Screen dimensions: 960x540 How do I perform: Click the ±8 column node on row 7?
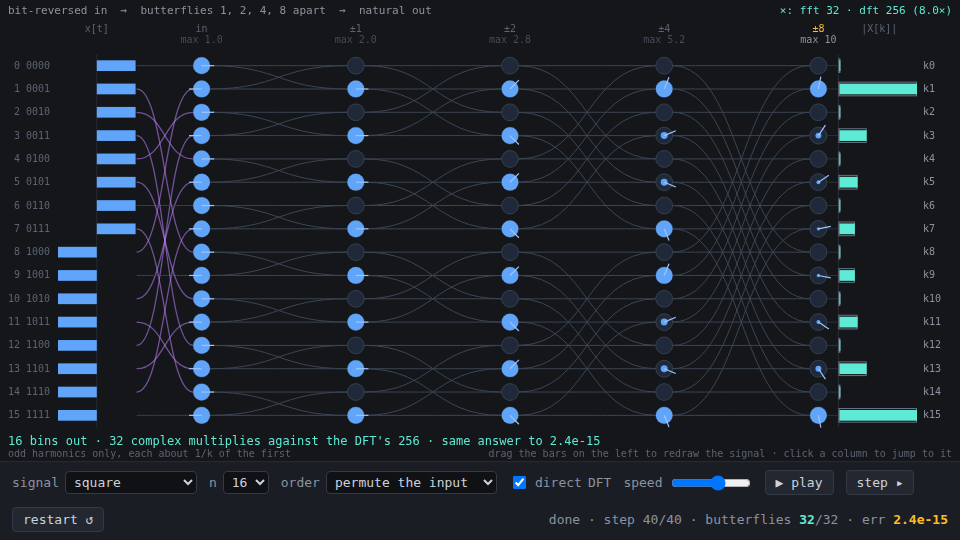pos(819,229)
